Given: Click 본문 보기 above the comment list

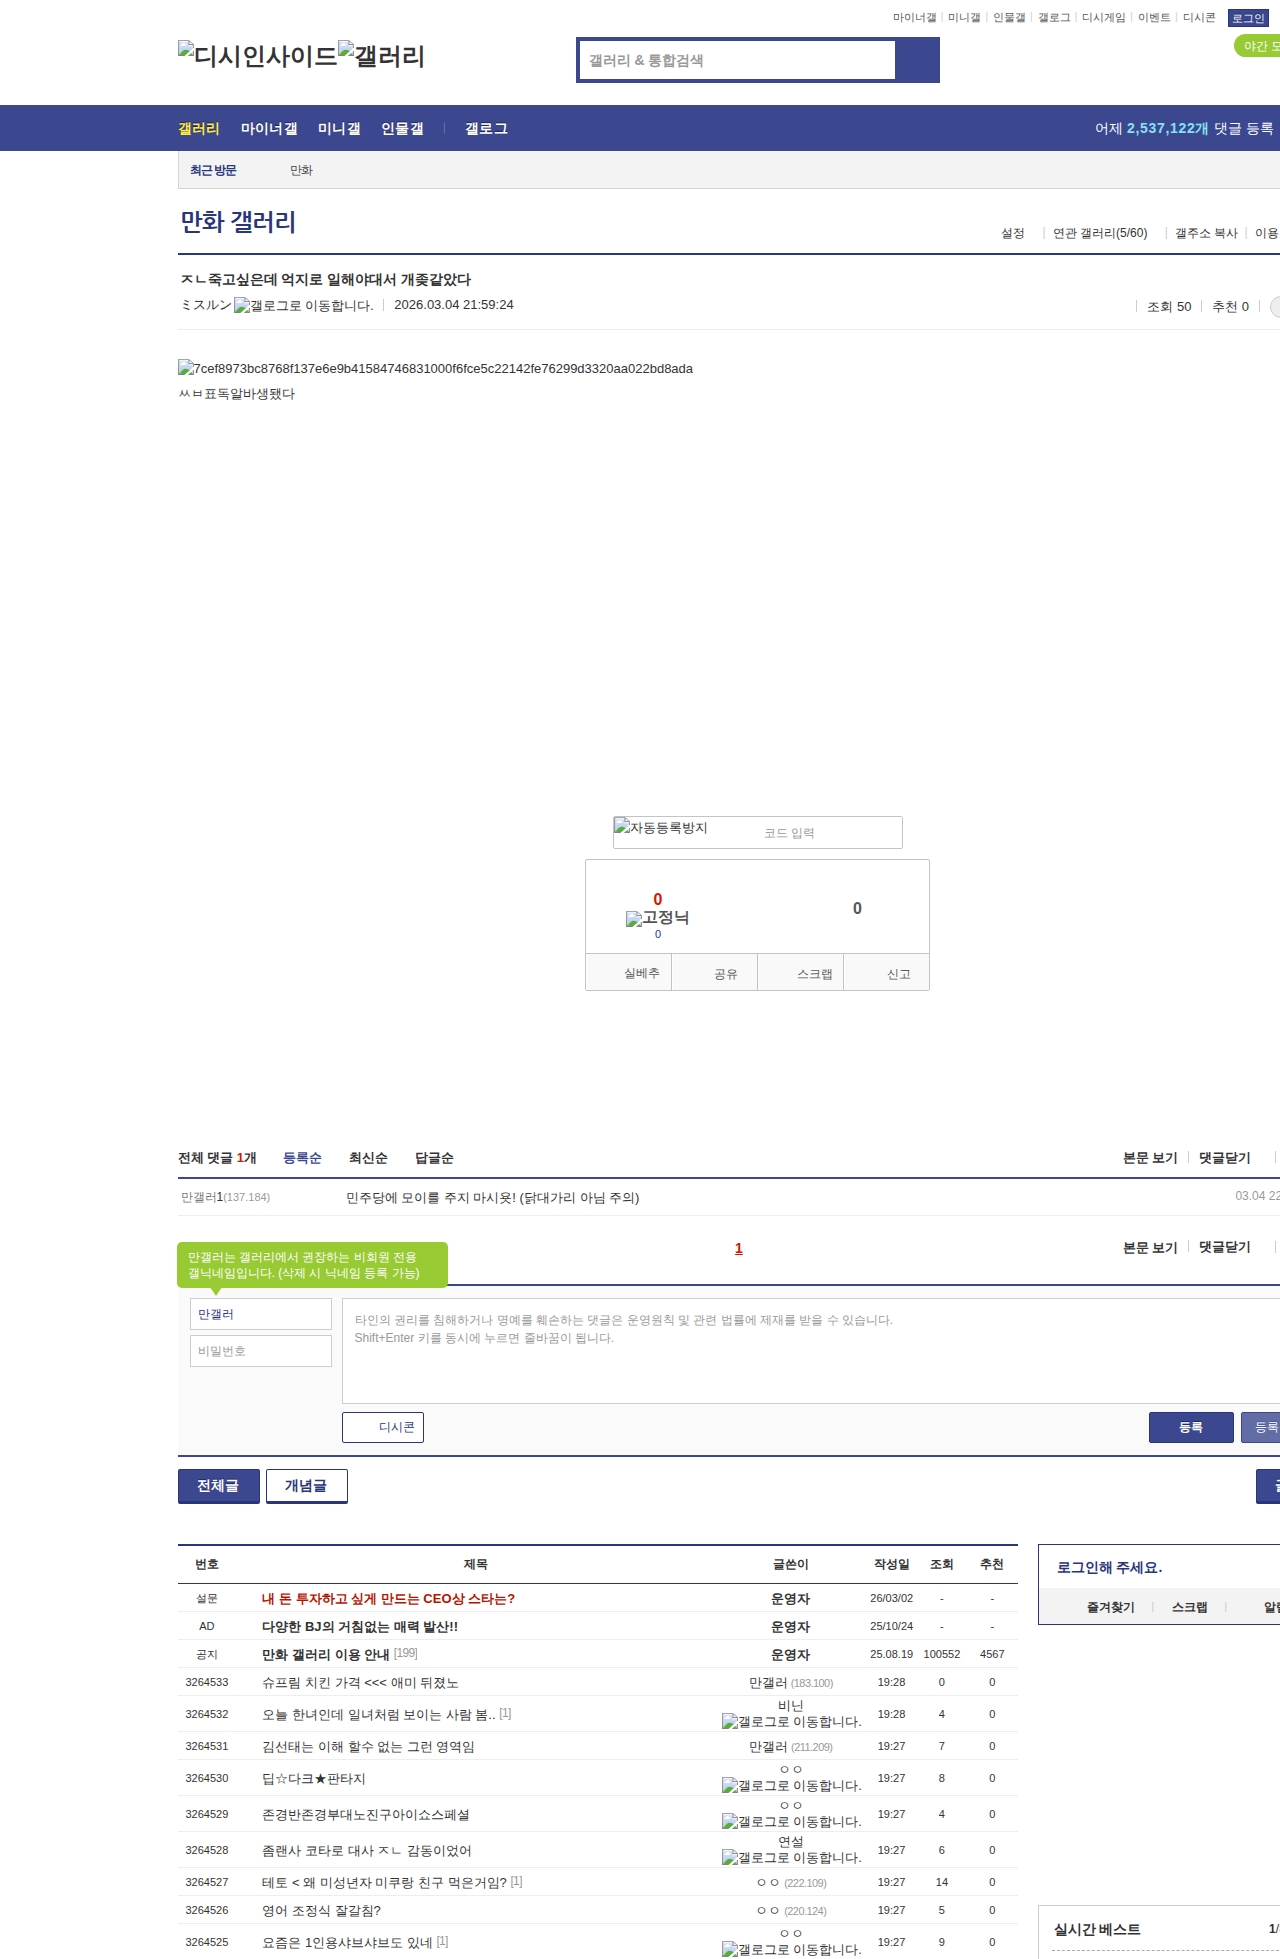Looking at the screenshot, I should pos(1150,1158).
